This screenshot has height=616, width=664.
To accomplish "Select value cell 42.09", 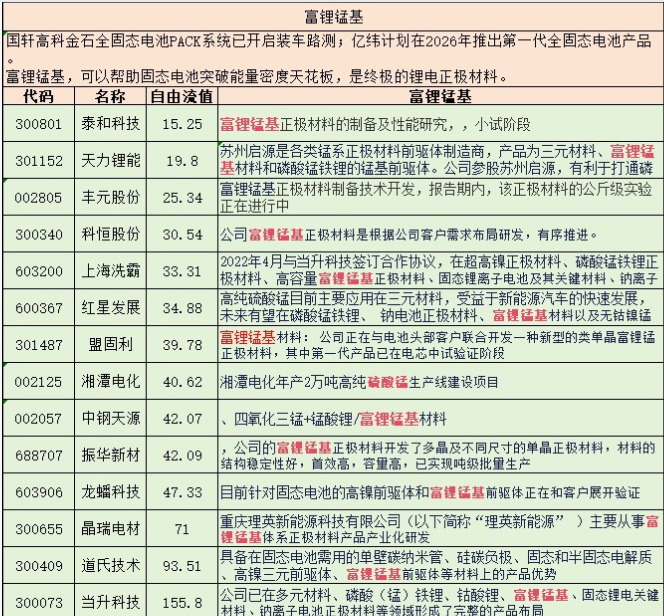I will click(x=182, y=455).
